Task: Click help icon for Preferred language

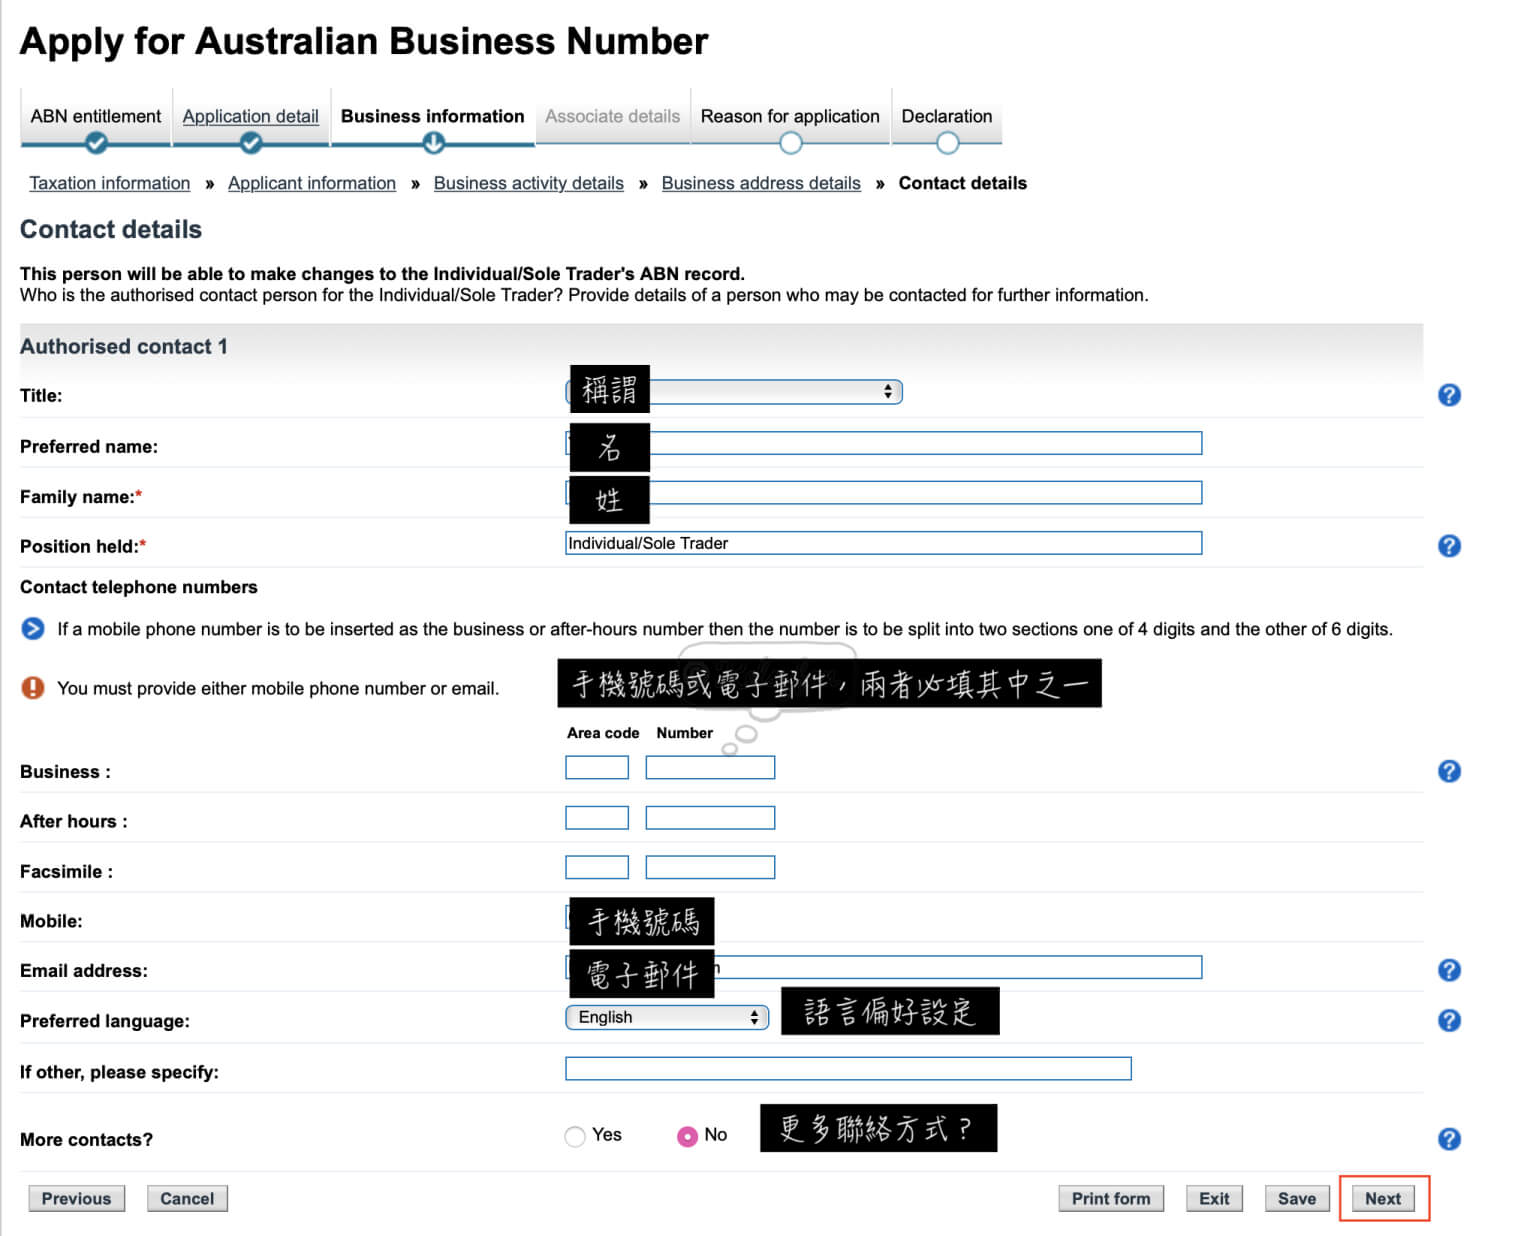Action: click(x=1448, y=1020)
